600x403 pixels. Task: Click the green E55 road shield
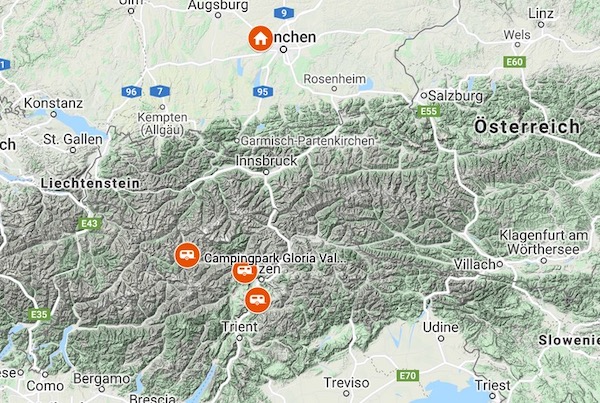(x=429, y=111)
